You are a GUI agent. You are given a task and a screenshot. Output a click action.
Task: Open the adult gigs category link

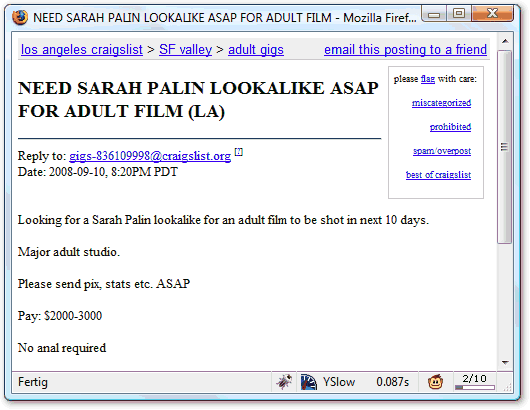click(256, 50)
